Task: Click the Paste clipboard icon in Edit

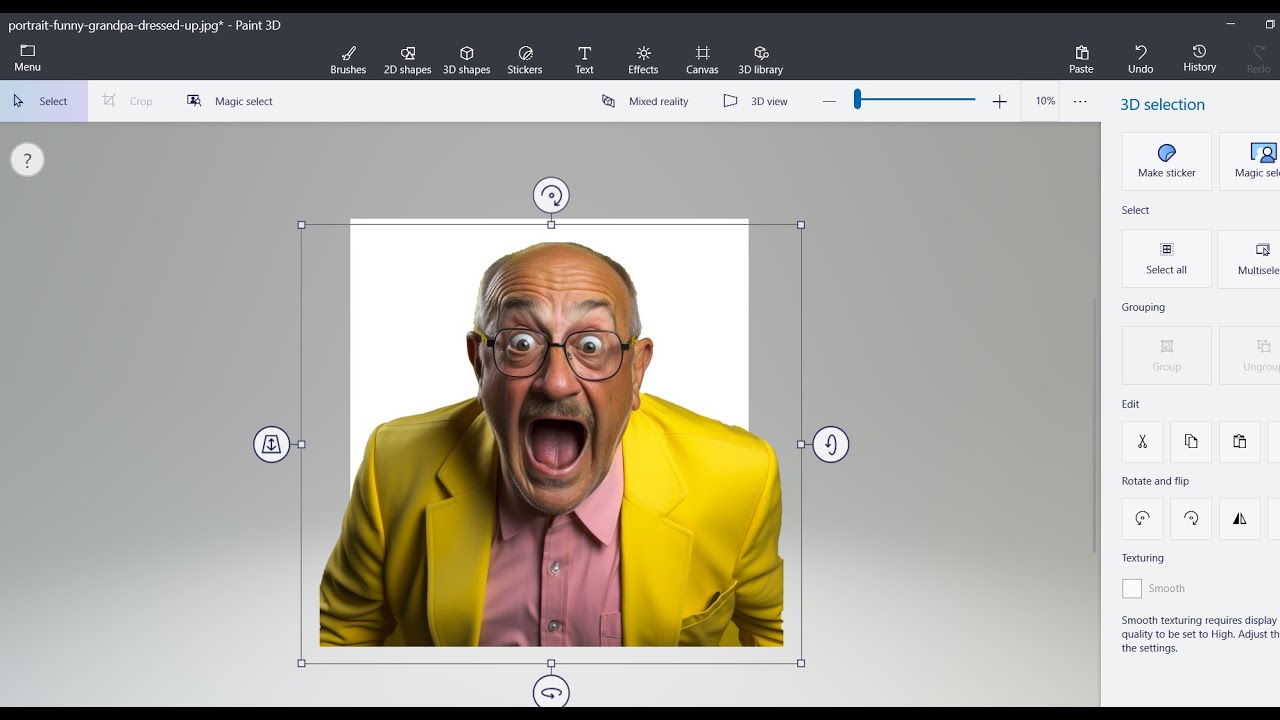Action: pyautogui.click(x=1240, y=441)
